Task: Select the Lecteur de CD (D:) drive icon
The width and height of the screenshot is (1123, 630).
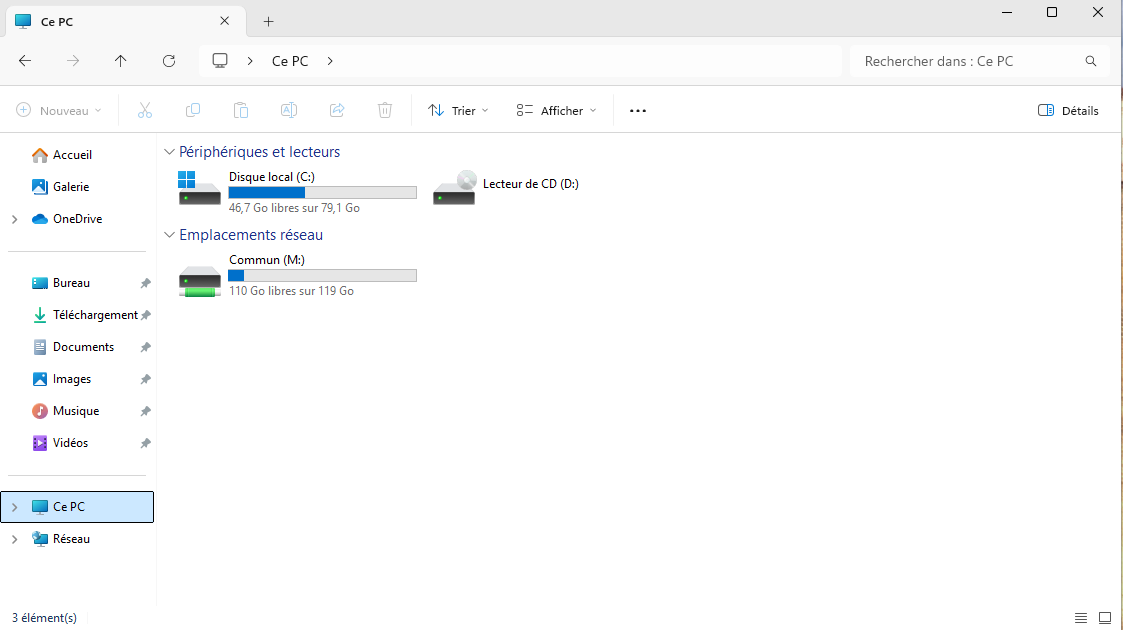Action: coord(454,188)
